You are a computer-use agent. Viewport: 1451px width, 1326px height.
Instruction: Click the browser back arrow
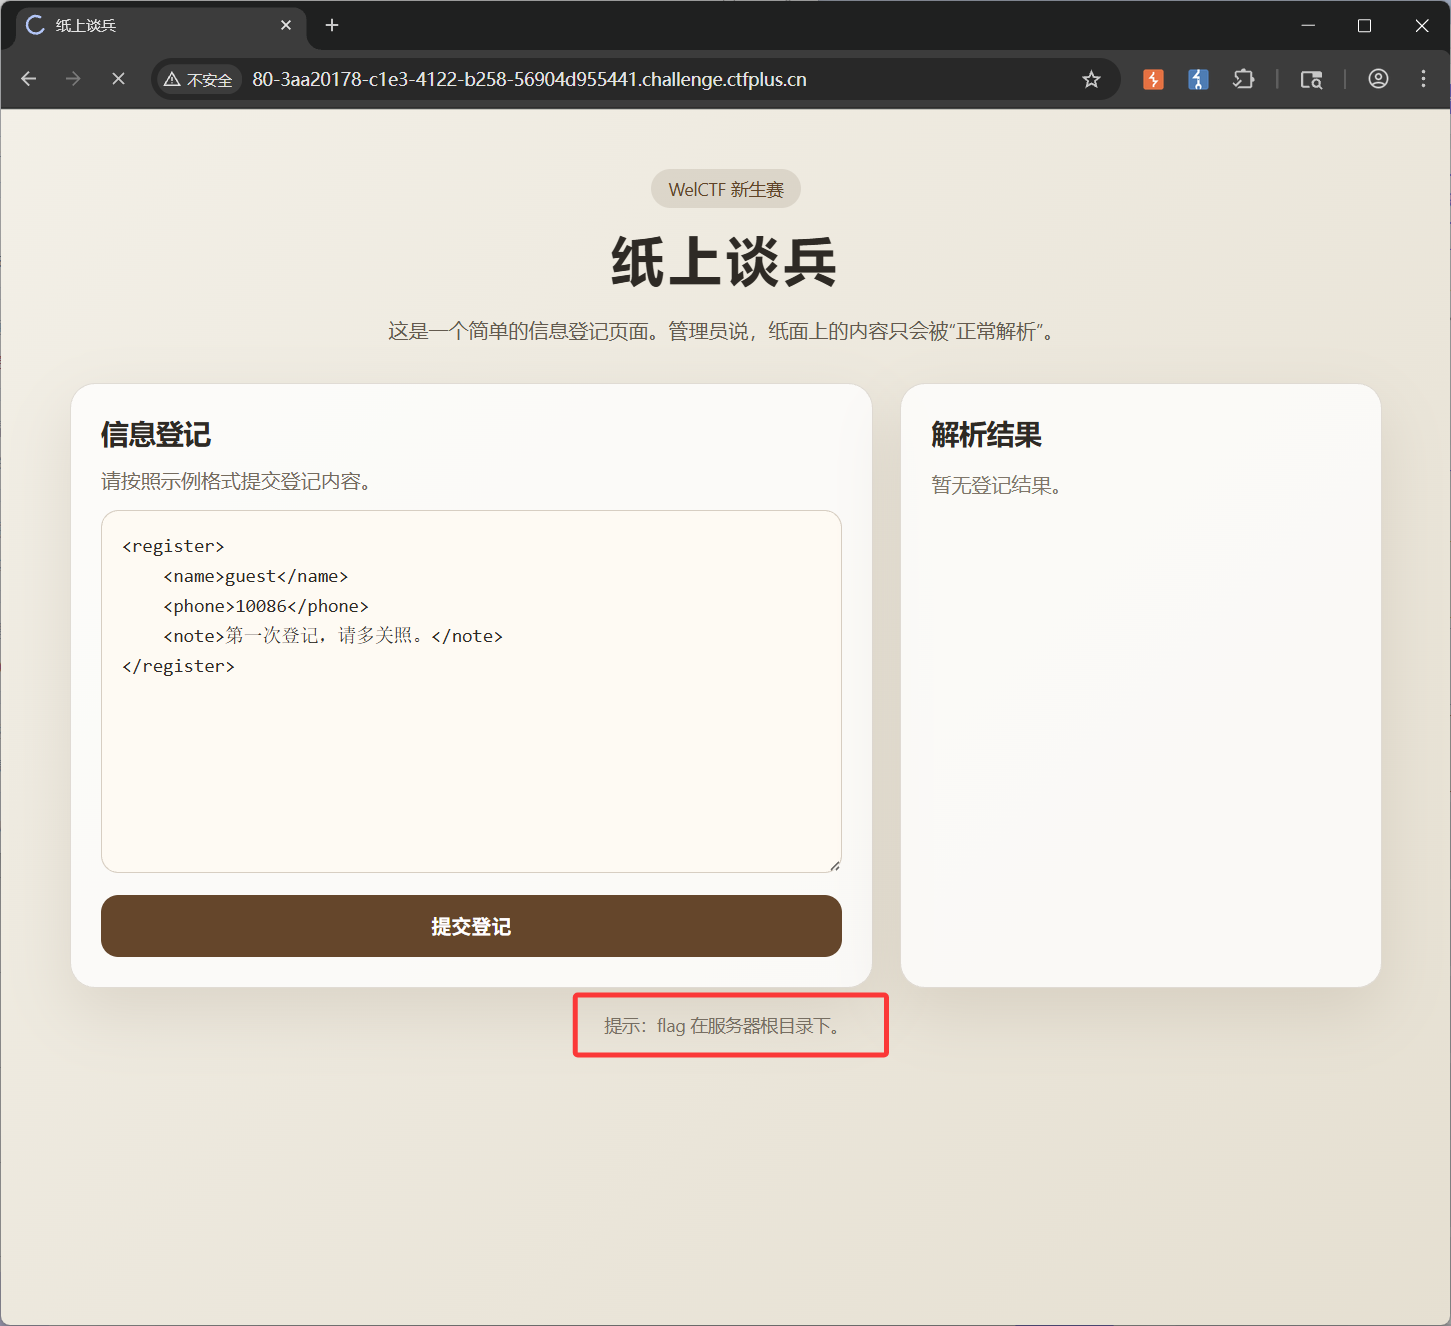click(28, 79)
